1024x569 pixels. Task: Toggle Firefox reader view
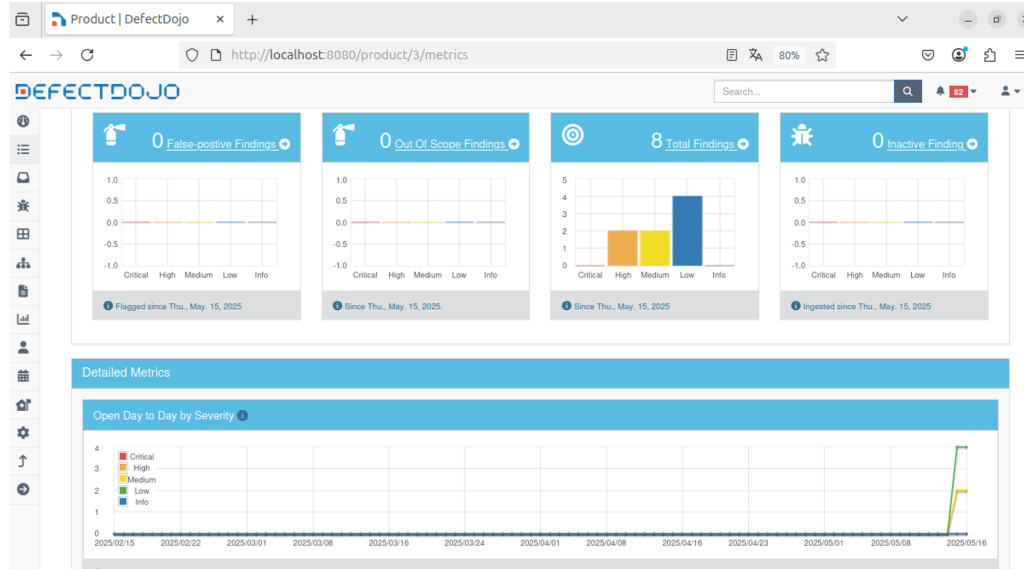pos(732,55)
